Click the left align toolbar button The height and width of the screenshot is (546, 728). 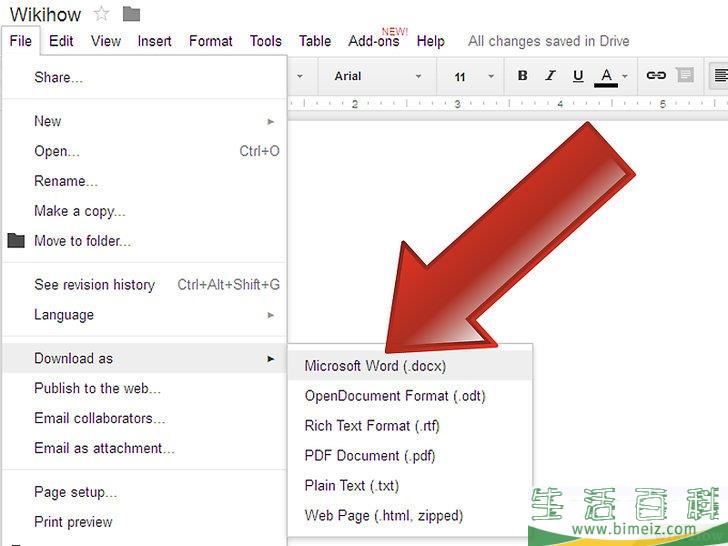click(720, 76)
